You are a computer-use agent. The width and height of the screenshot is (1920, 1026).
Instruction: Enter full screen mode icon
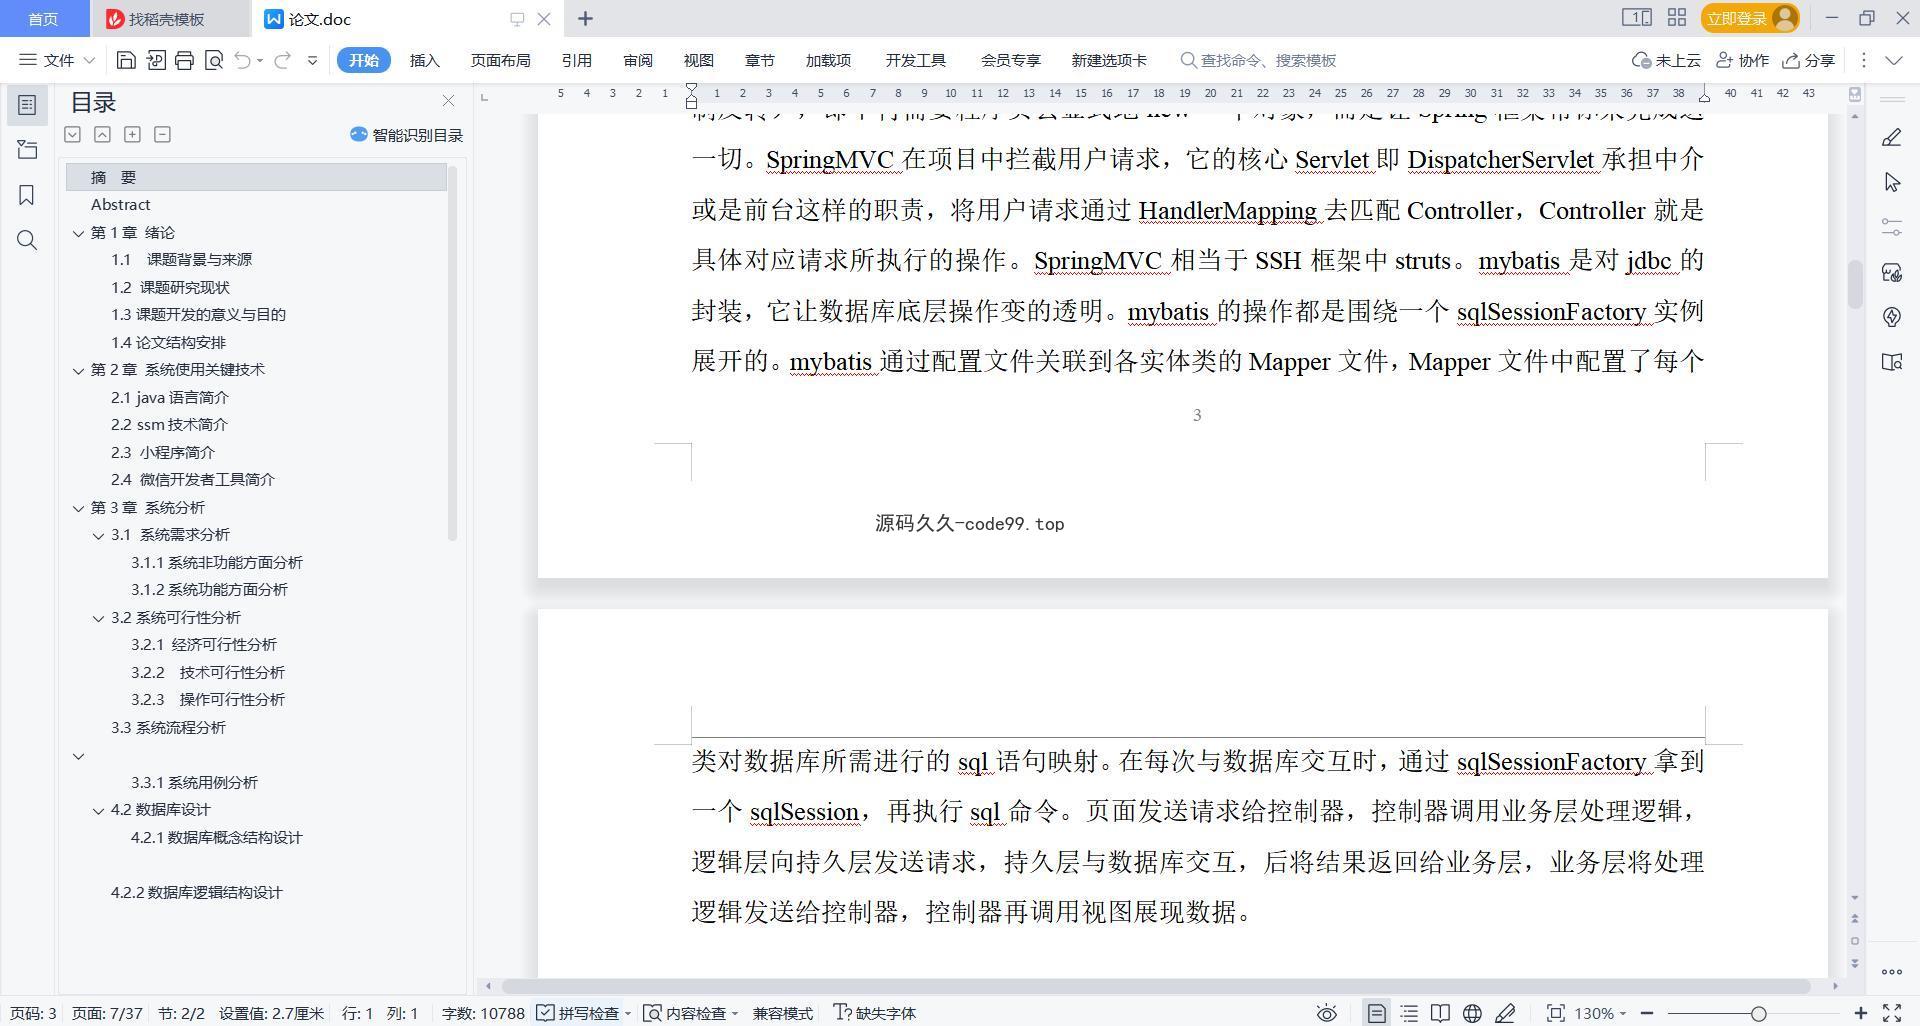click(1892, 1013)
